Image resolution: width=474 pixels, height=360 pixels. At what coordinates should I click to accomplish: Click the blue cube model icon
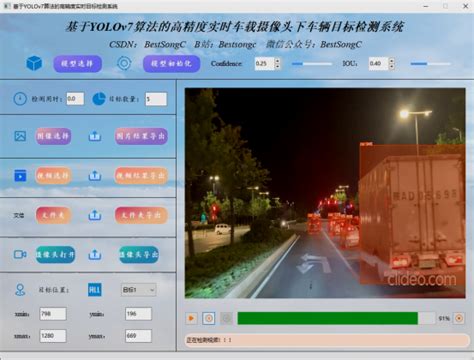[x=34, y=63]
